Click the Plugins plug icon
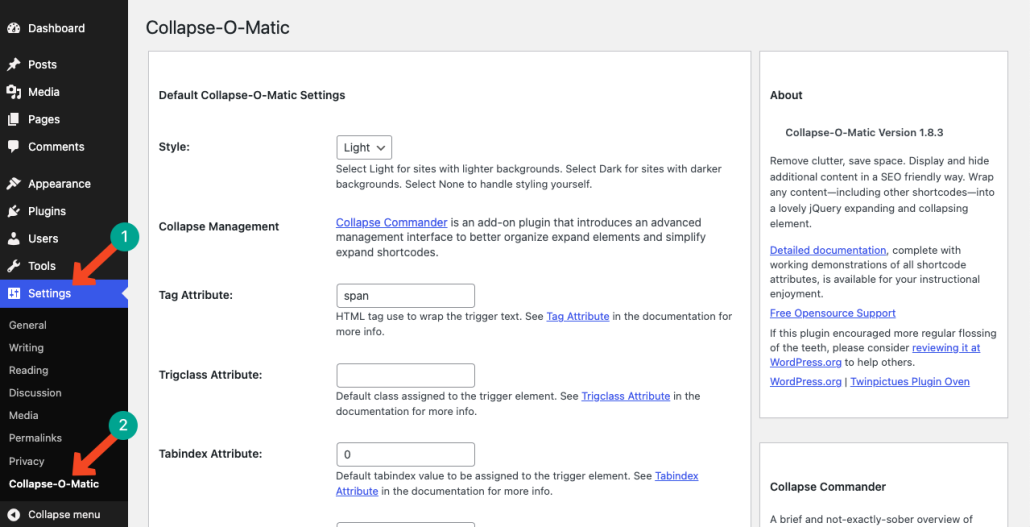 [14, 211]
